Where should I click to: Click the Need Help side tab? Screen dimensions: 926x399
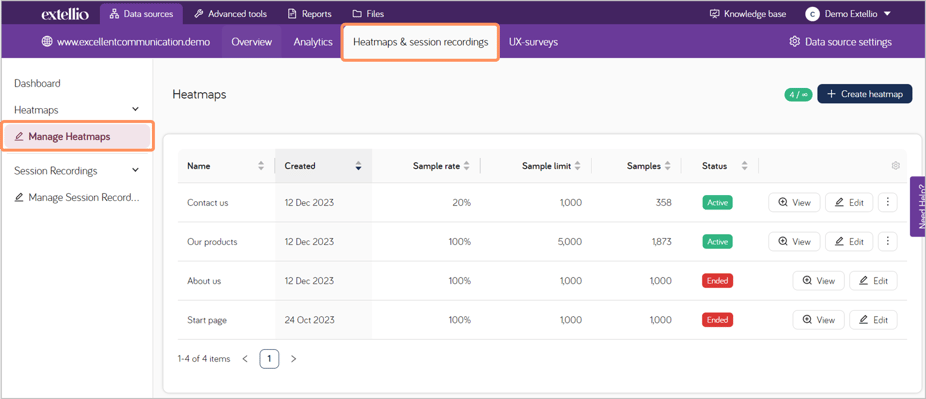click(x=918, y=206)
